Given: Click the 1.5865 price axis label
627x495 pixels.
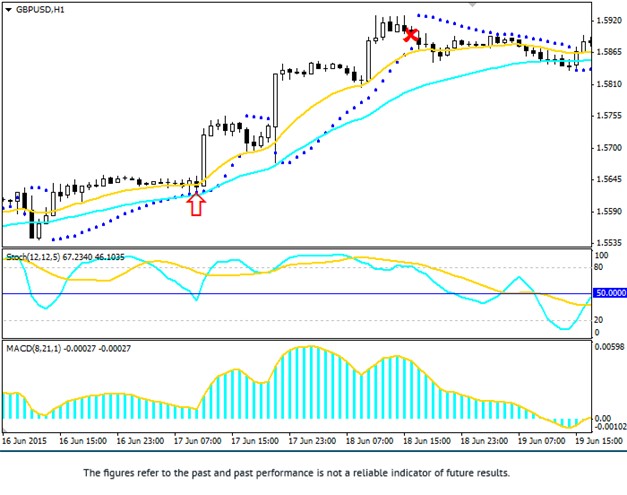Looking at the screenshot, I should pos(609,52).
